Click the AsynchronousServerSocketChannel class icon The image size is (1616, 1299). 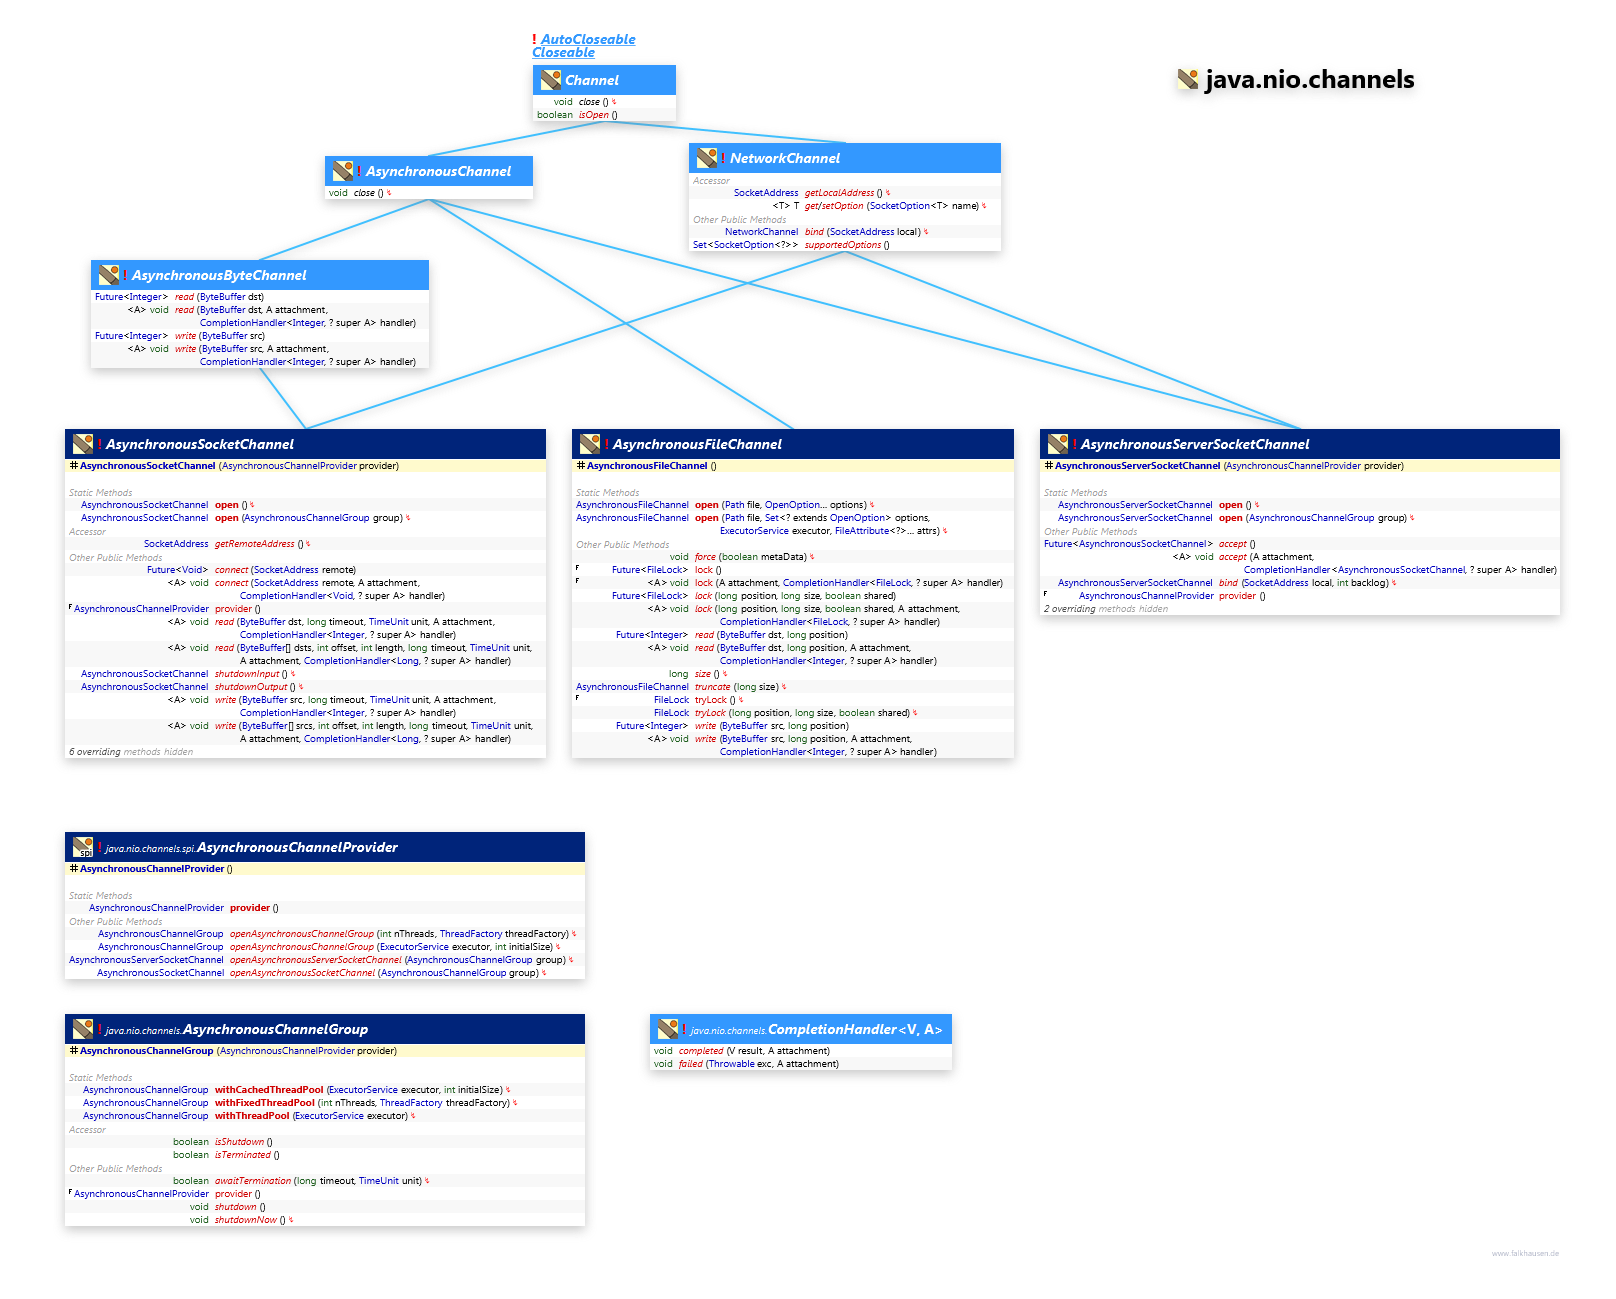1058,444
